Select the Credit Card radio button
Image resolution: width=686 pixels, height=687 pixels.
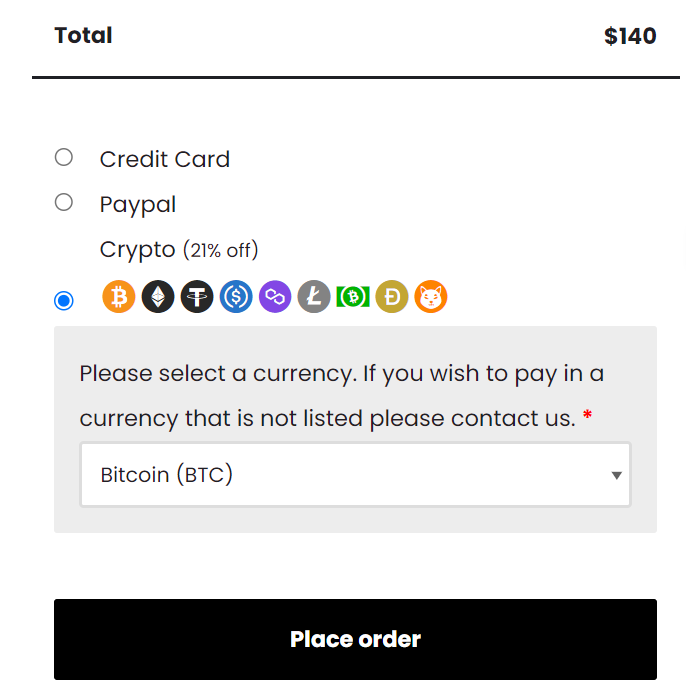click(x=64, y=157)
